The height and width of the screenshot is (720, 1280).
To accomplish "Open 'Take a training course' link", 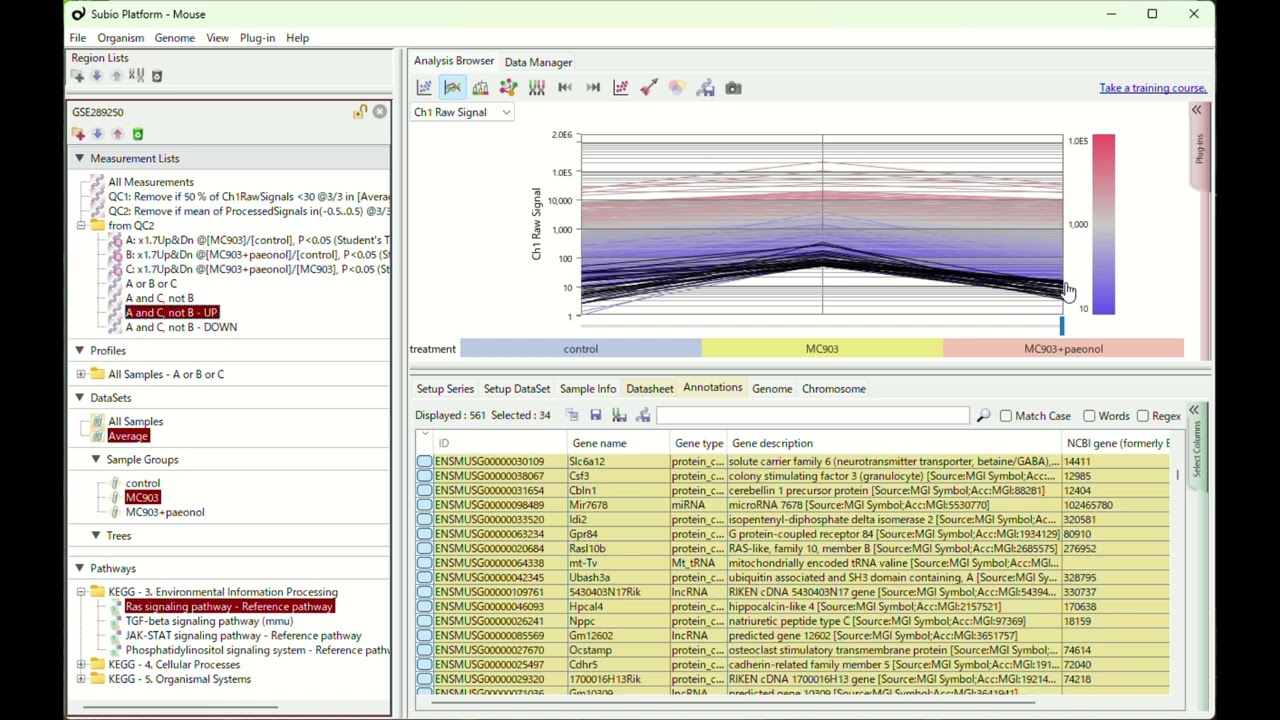I will coord(1152,88).
